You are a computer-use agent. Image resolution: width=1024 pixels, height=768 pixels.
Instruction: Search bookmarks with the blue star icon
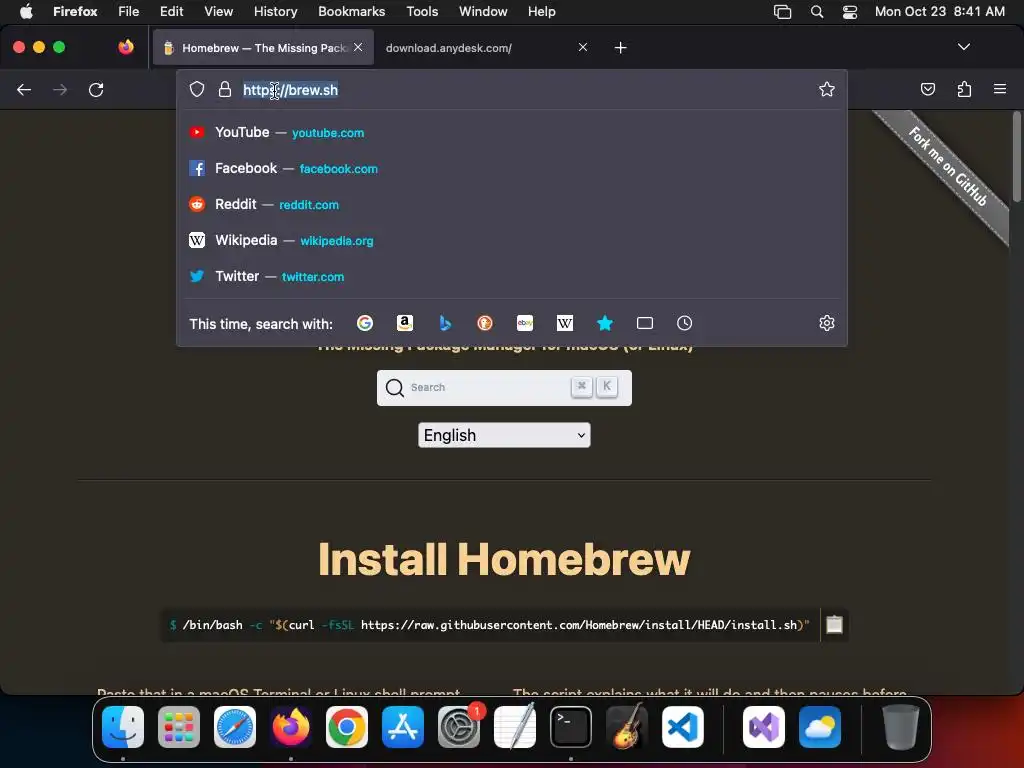(605, 323)
